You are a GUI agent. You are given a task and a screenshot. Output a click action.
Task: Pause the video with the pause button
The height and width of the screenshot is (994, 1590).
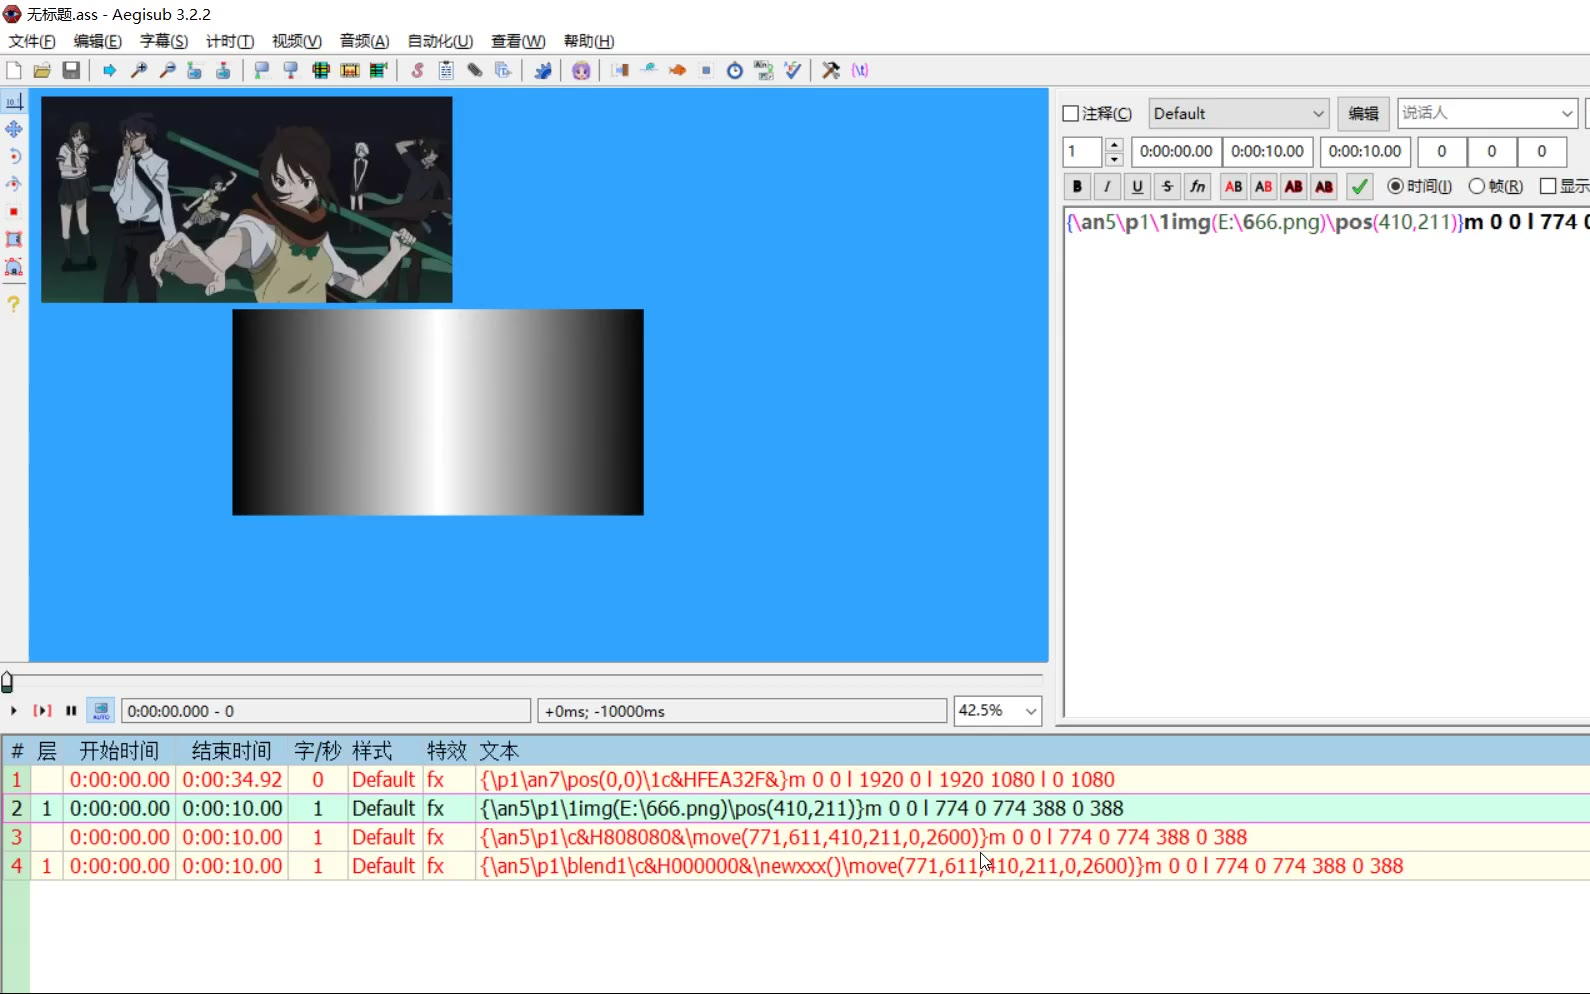71,711
